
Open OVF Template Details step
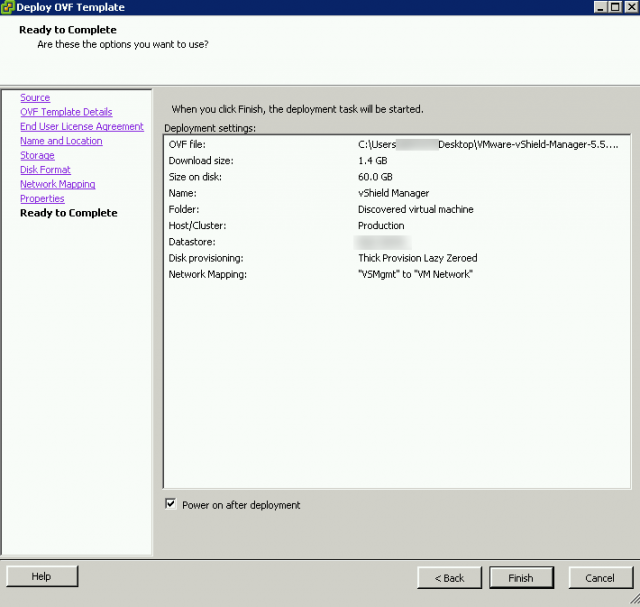coord(66,112)
